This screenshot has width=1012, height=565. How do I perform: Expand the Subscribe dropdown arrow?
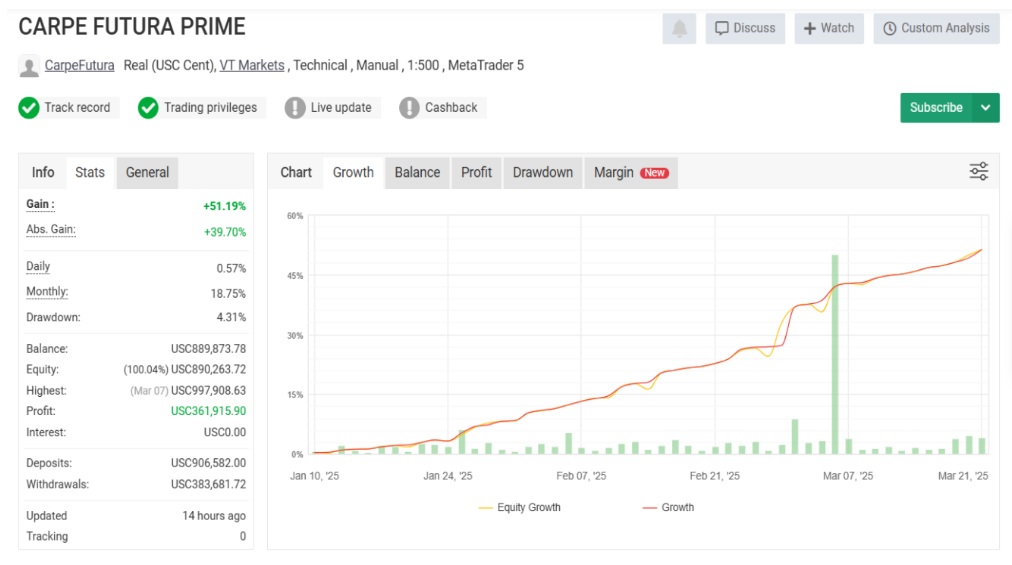click(x=986, y=108)
